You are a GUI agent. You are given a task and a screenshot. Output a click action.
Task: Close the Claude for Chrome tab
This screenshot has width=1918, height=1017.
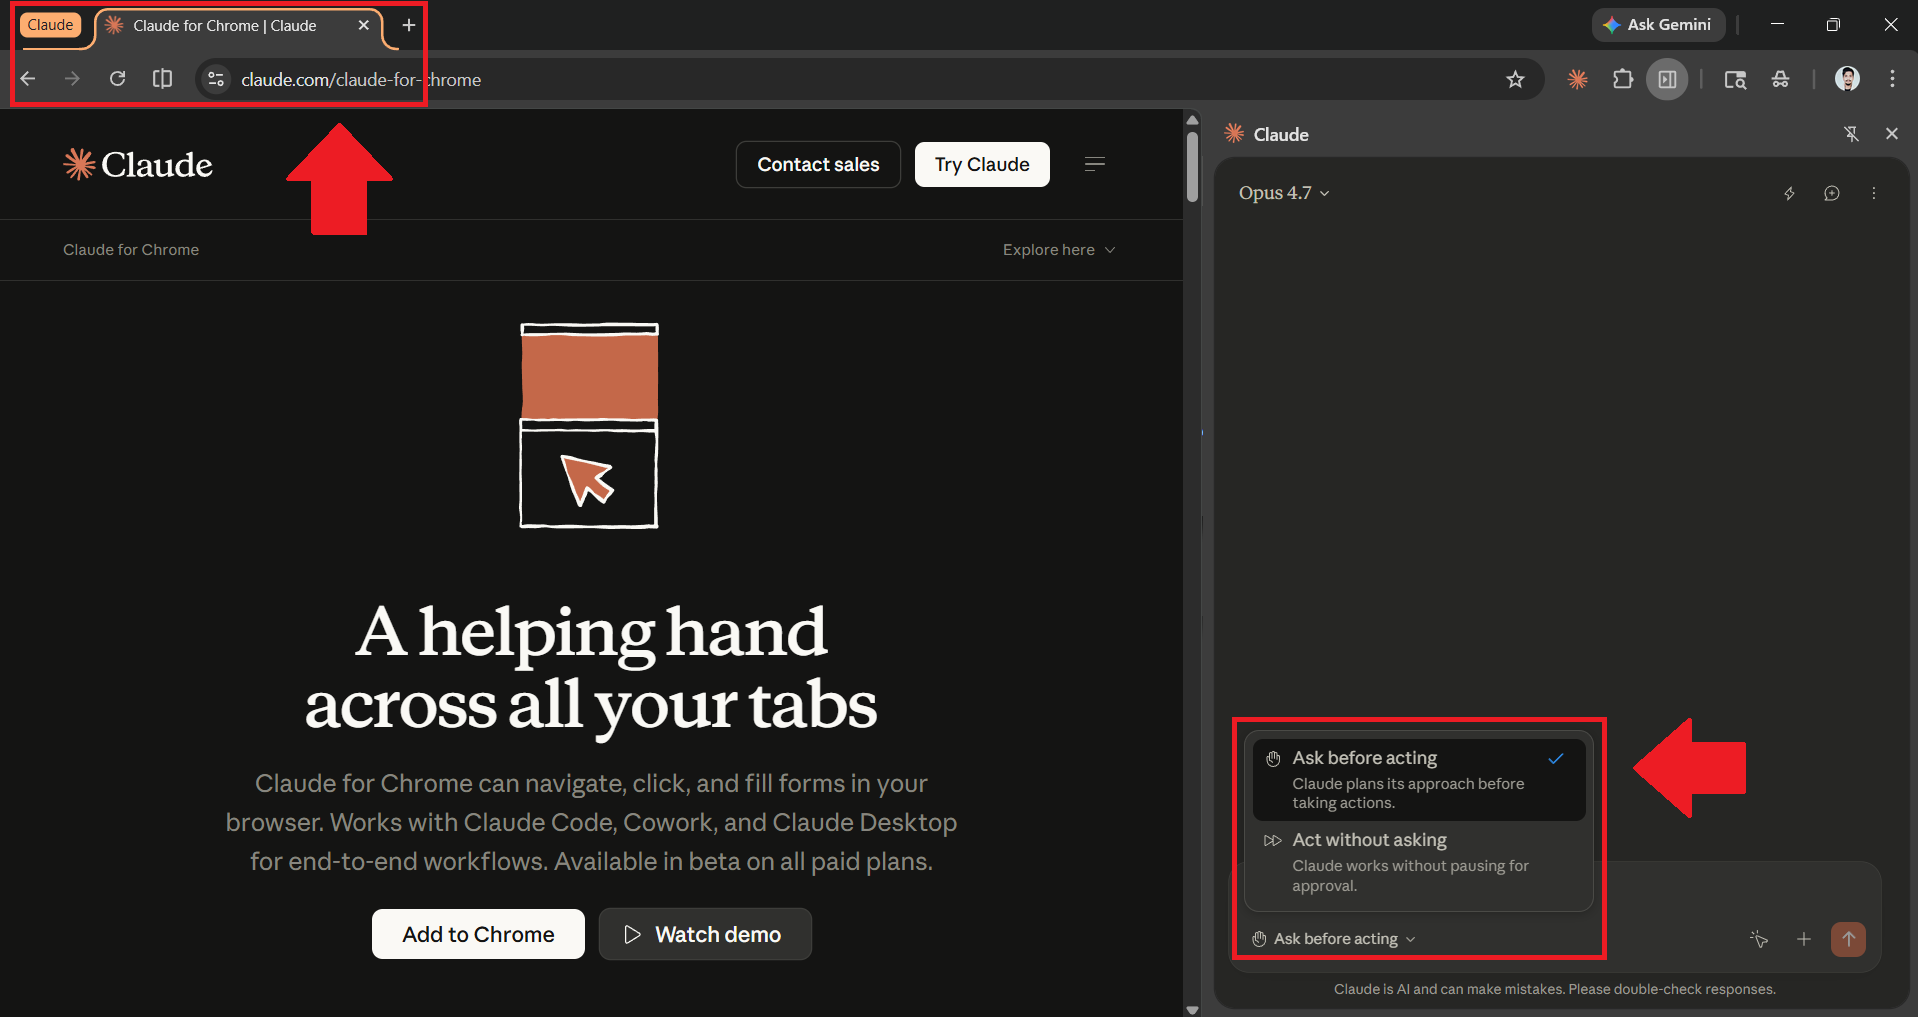(x=363, y=25)
